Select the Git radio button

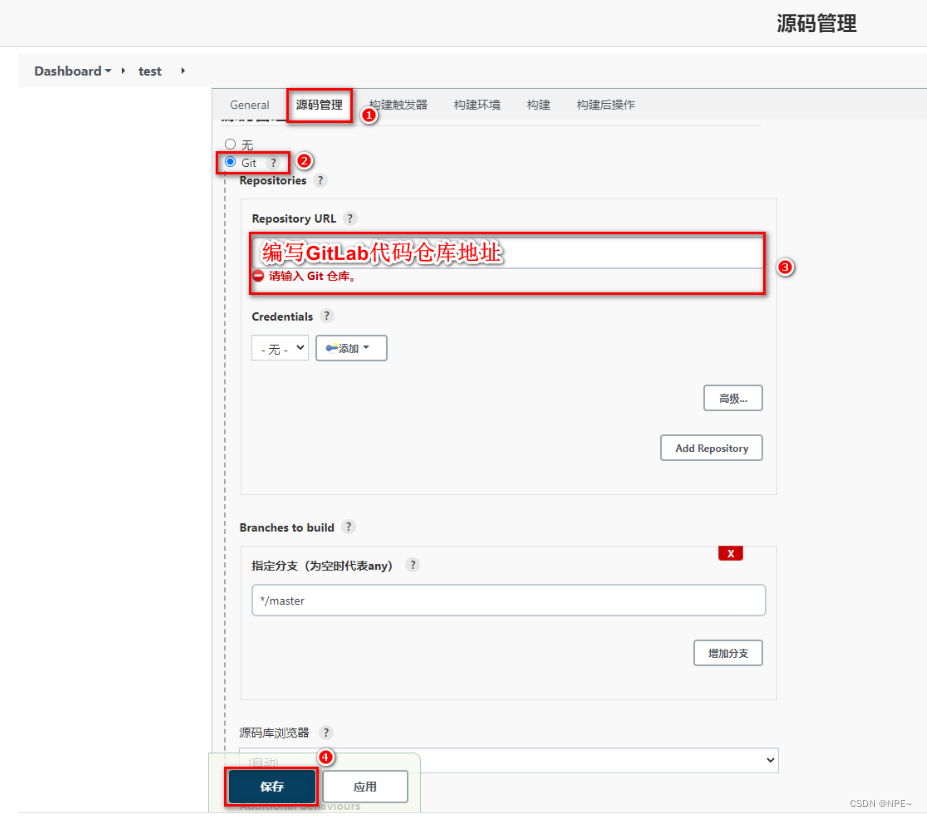(x=231, y=162)
